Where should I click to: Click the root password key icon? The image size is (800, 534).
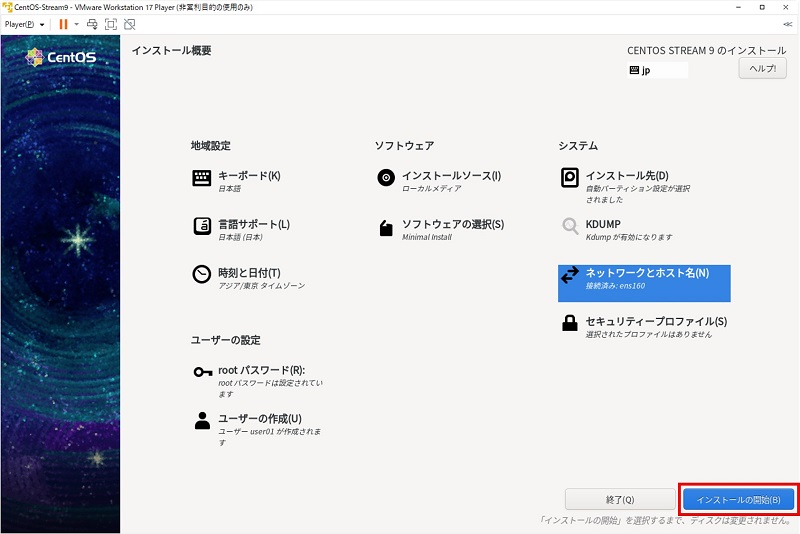coord(203,372)
